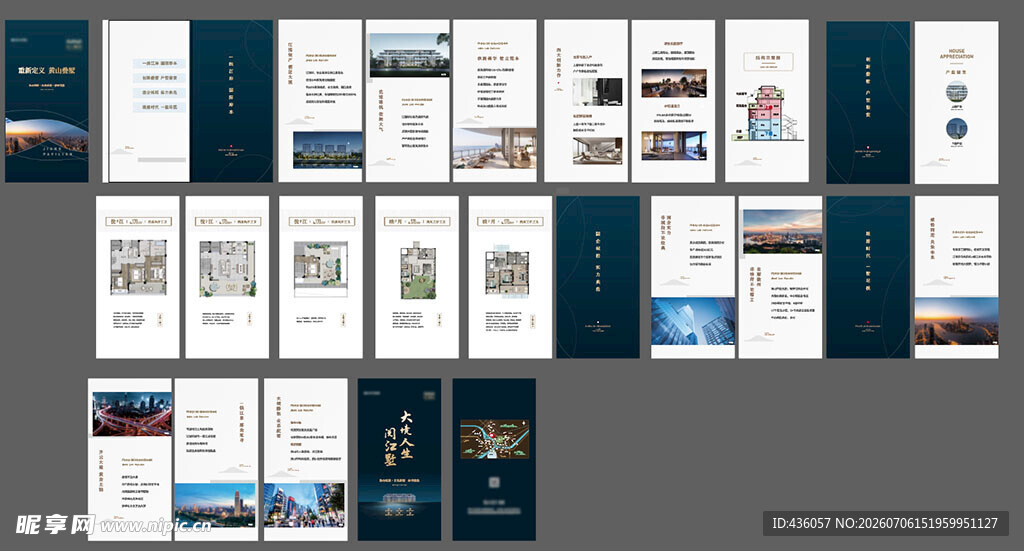Select the dark blue panel joined to the four-bar page
The image size is (1024, 551).
tap(232, 101)
